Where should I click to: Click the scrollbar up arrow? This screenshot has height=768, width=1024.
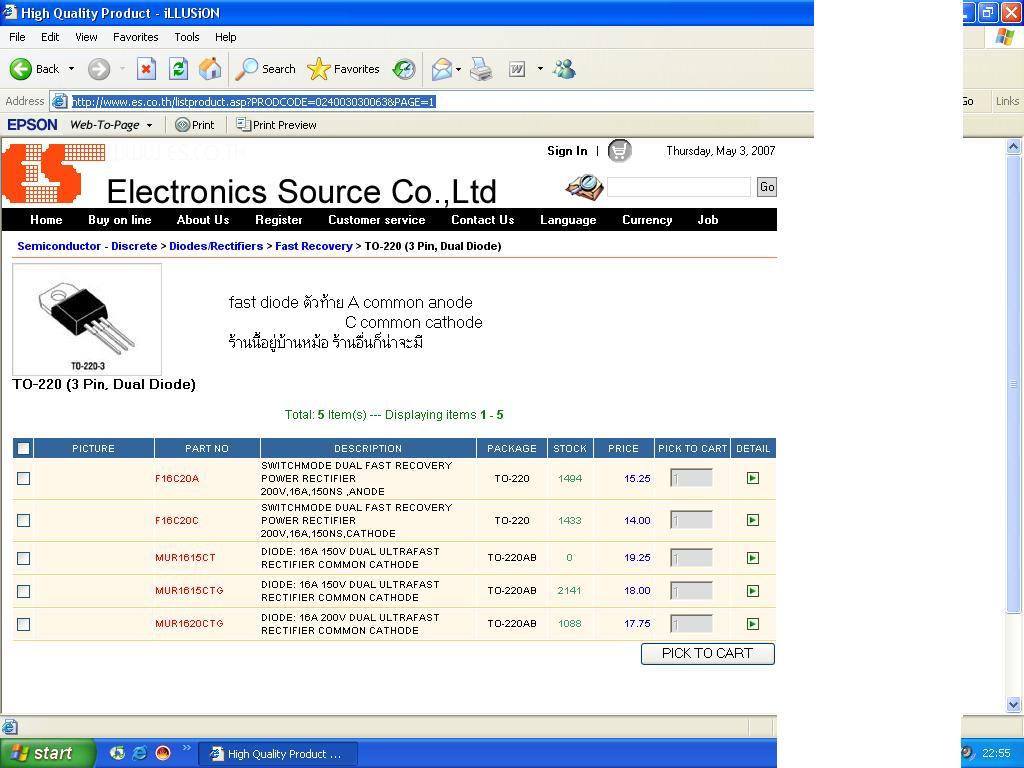pyautogui.click(x=1013, y=147)
